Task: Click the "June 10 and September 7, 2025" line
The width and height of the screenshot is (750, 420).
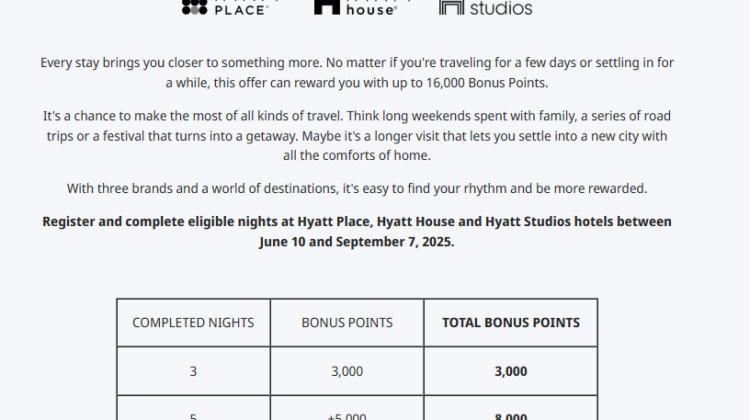Action: point(357,242)
